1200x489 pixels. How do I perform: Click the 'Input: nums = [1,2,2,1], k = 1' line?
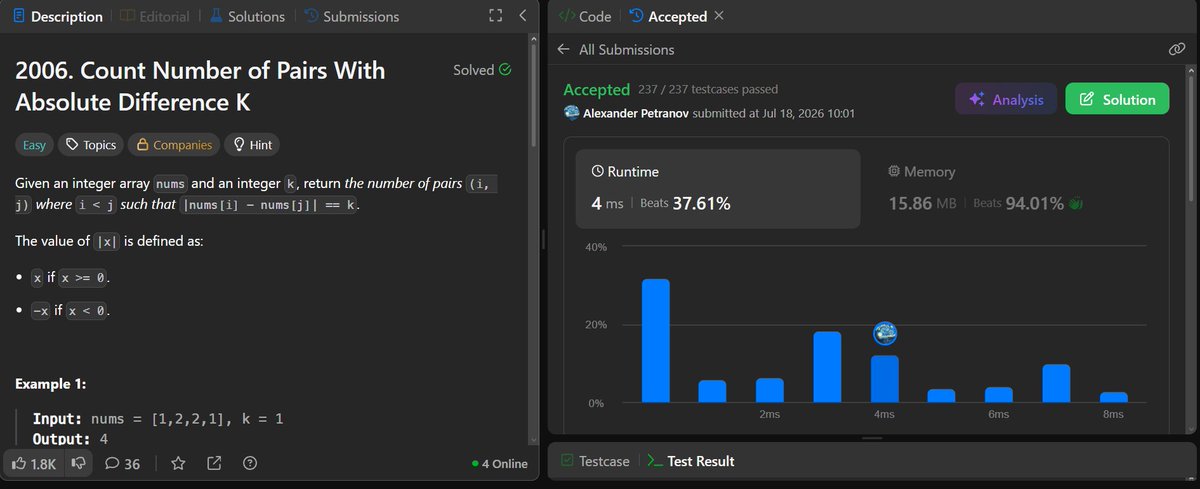click(x=158, y=418)
